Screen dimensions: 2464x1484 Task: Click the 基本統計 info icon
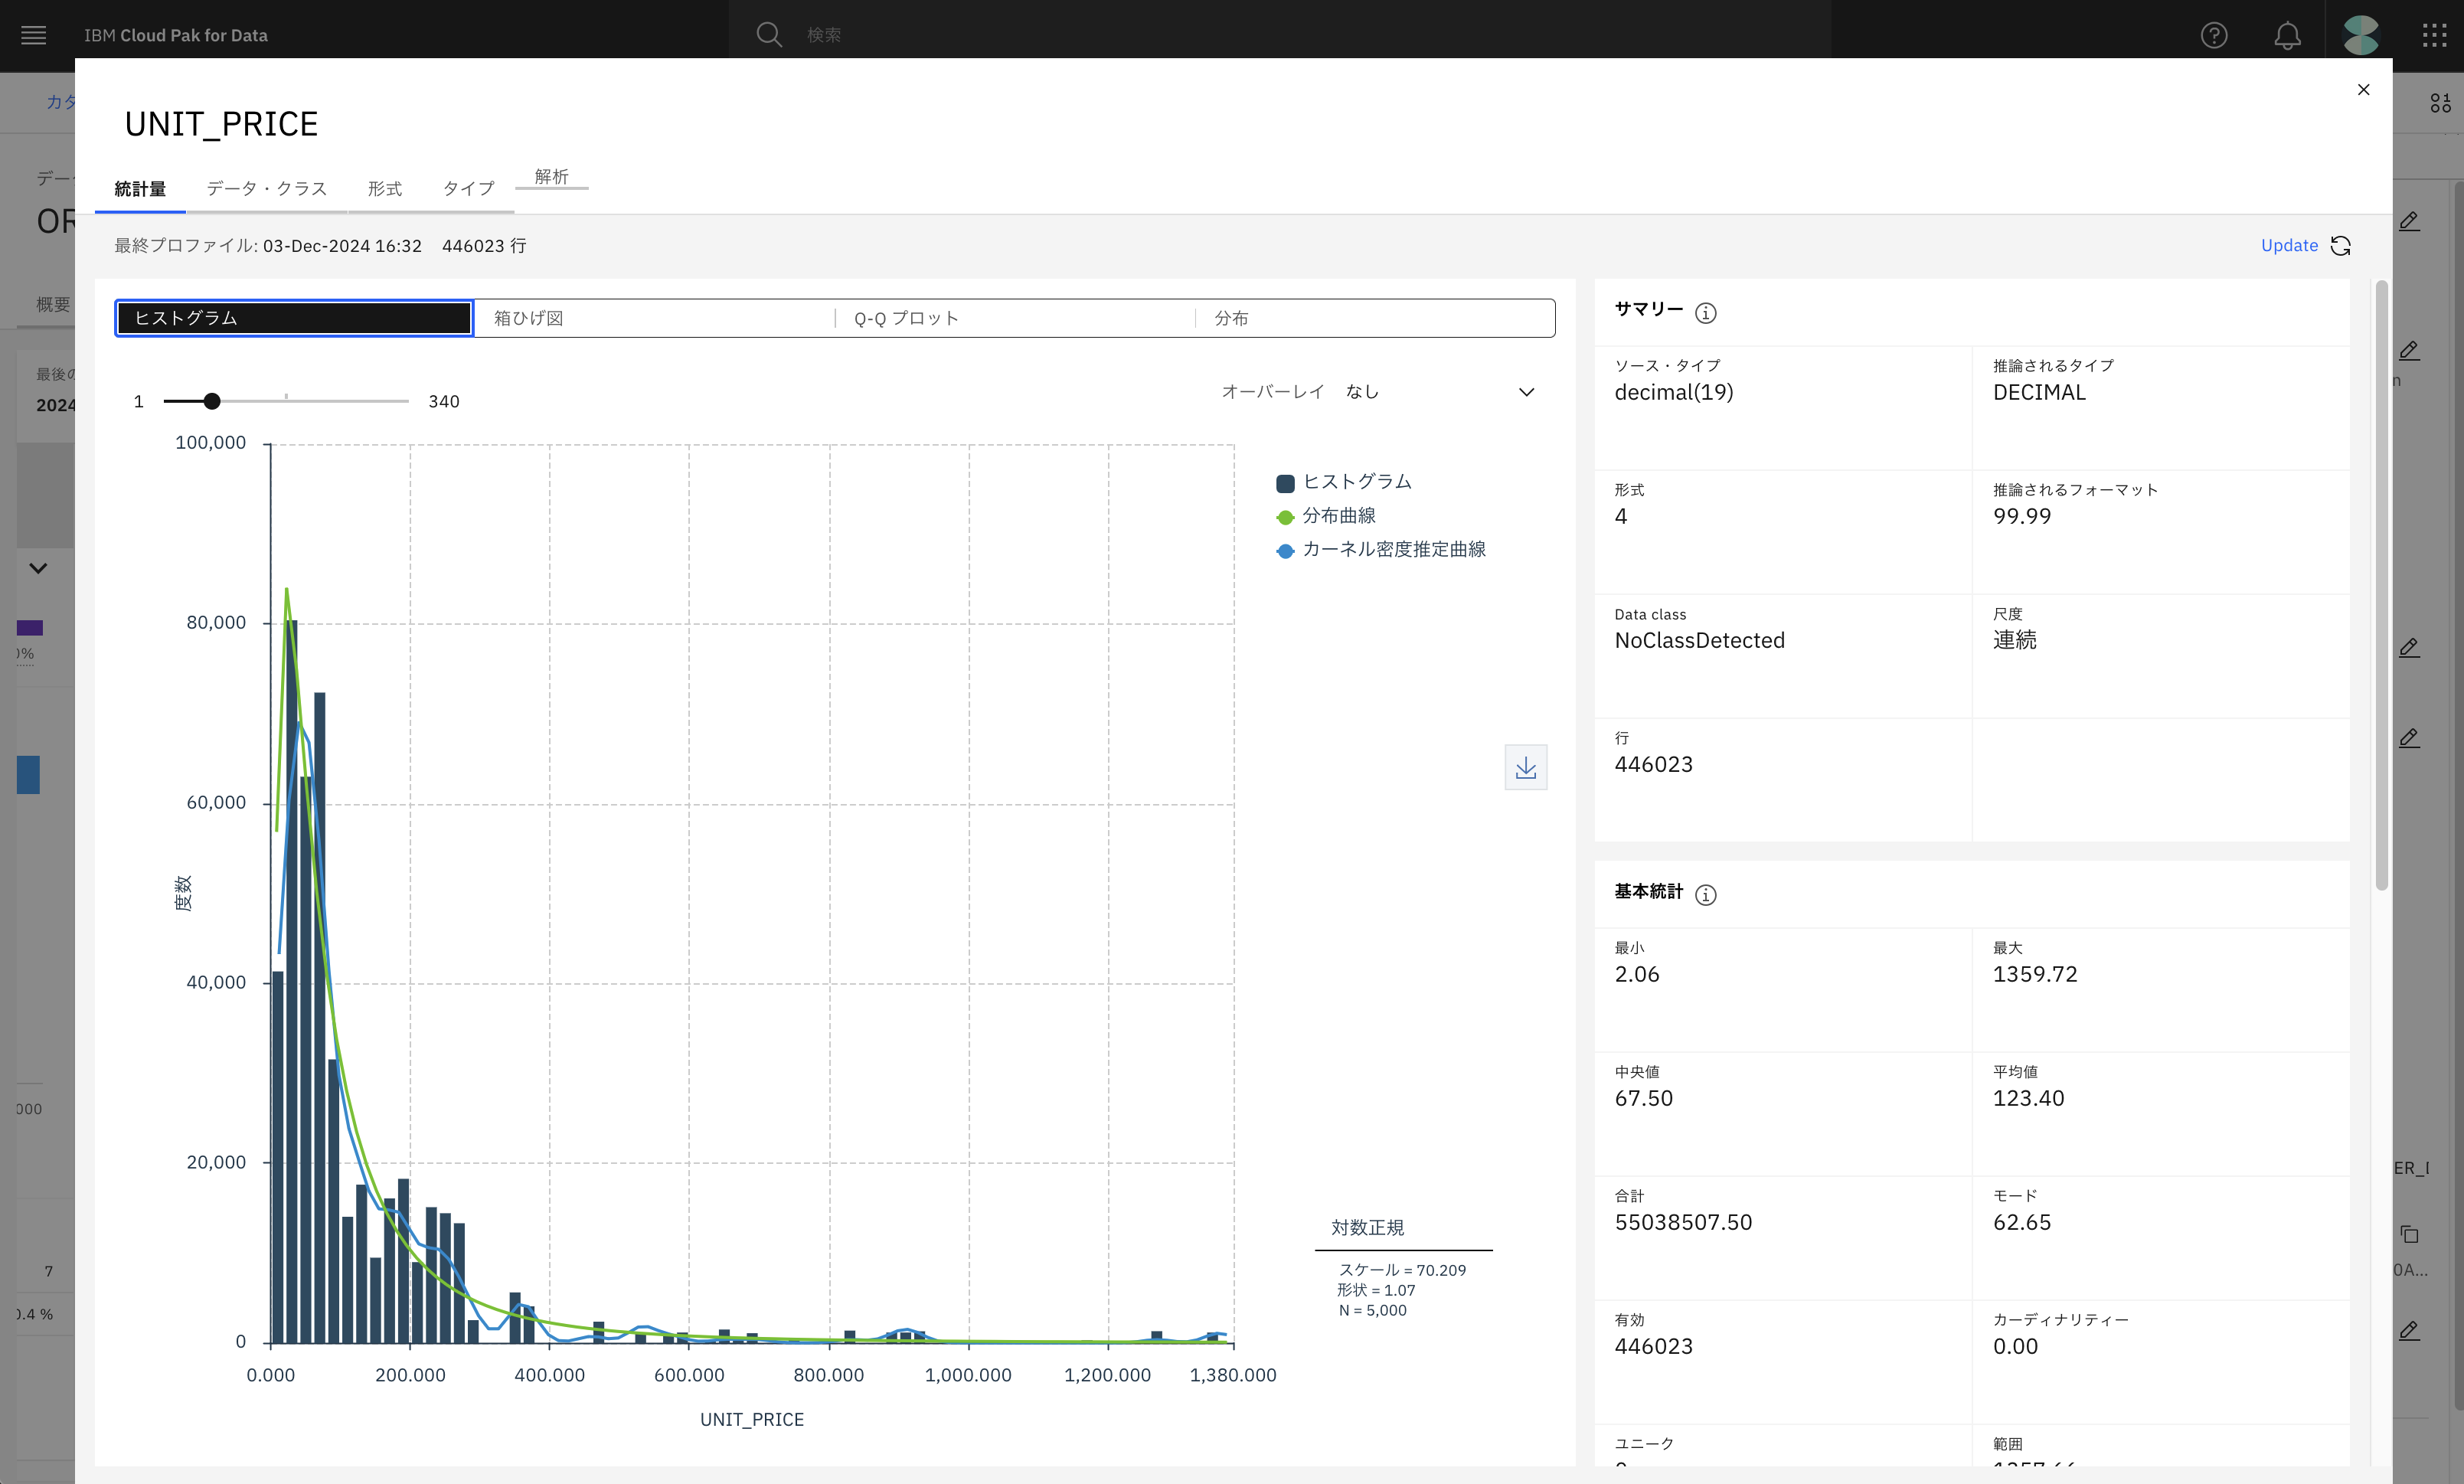[x=1705, y=895]
